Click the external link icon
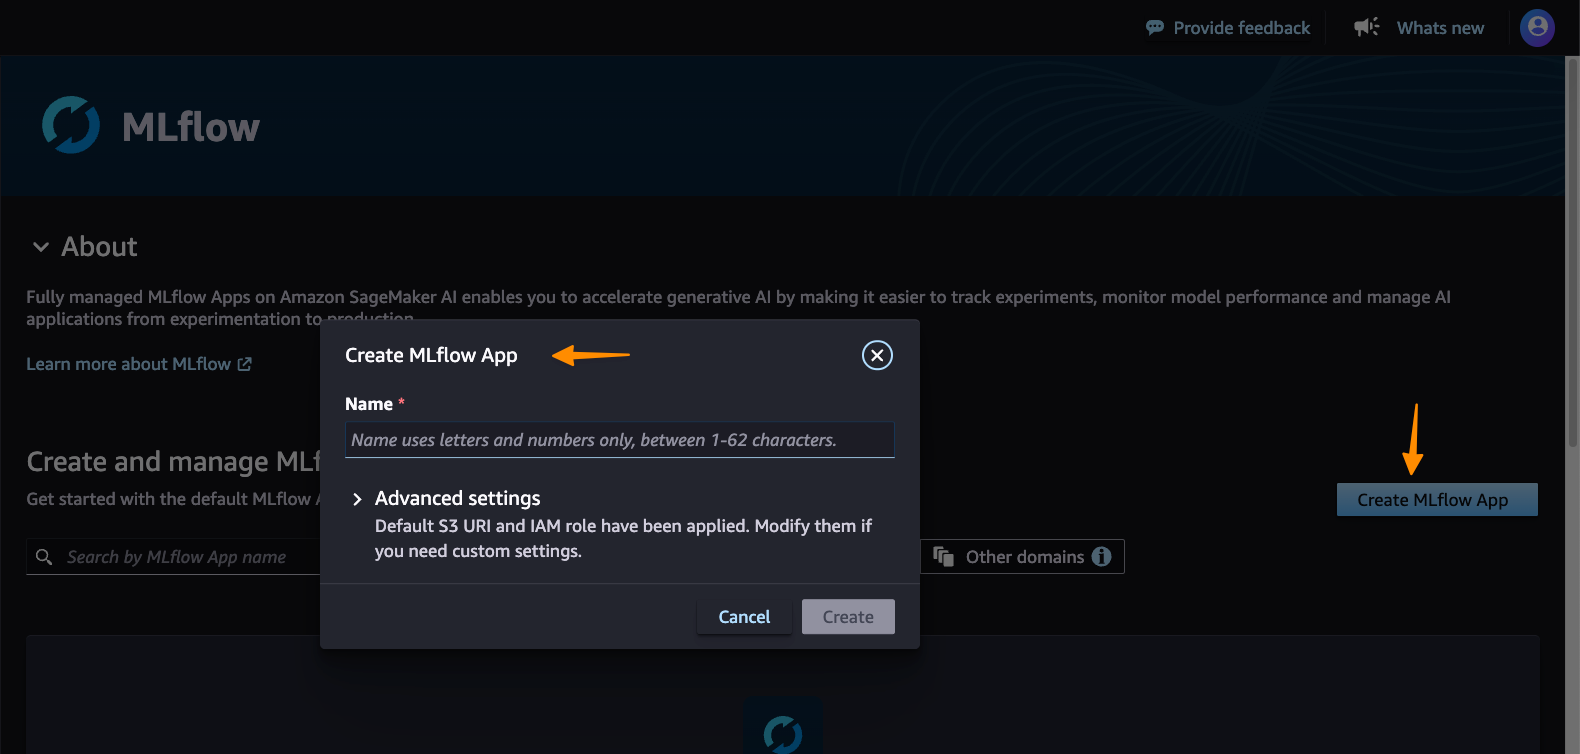The height and width of the screenshot is (754, 1580). [x=244, y=364]
